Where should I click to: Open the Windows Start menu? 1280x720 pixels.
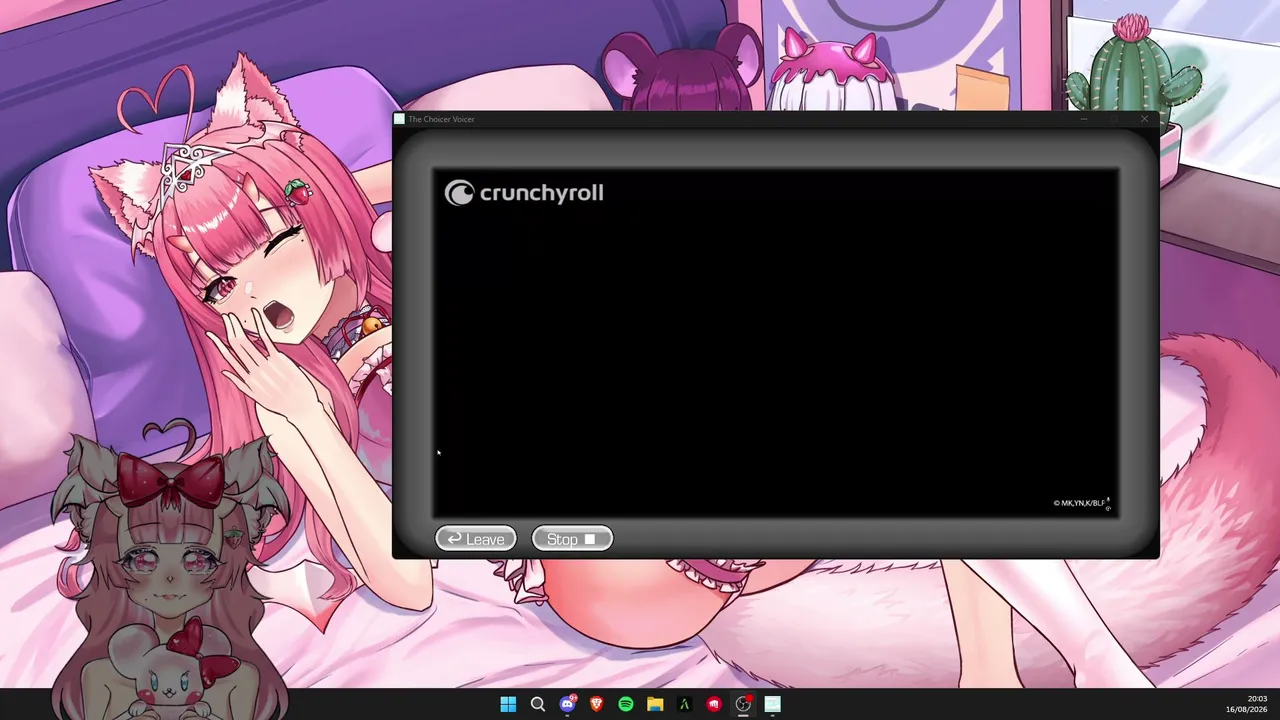tap(508, 704)
